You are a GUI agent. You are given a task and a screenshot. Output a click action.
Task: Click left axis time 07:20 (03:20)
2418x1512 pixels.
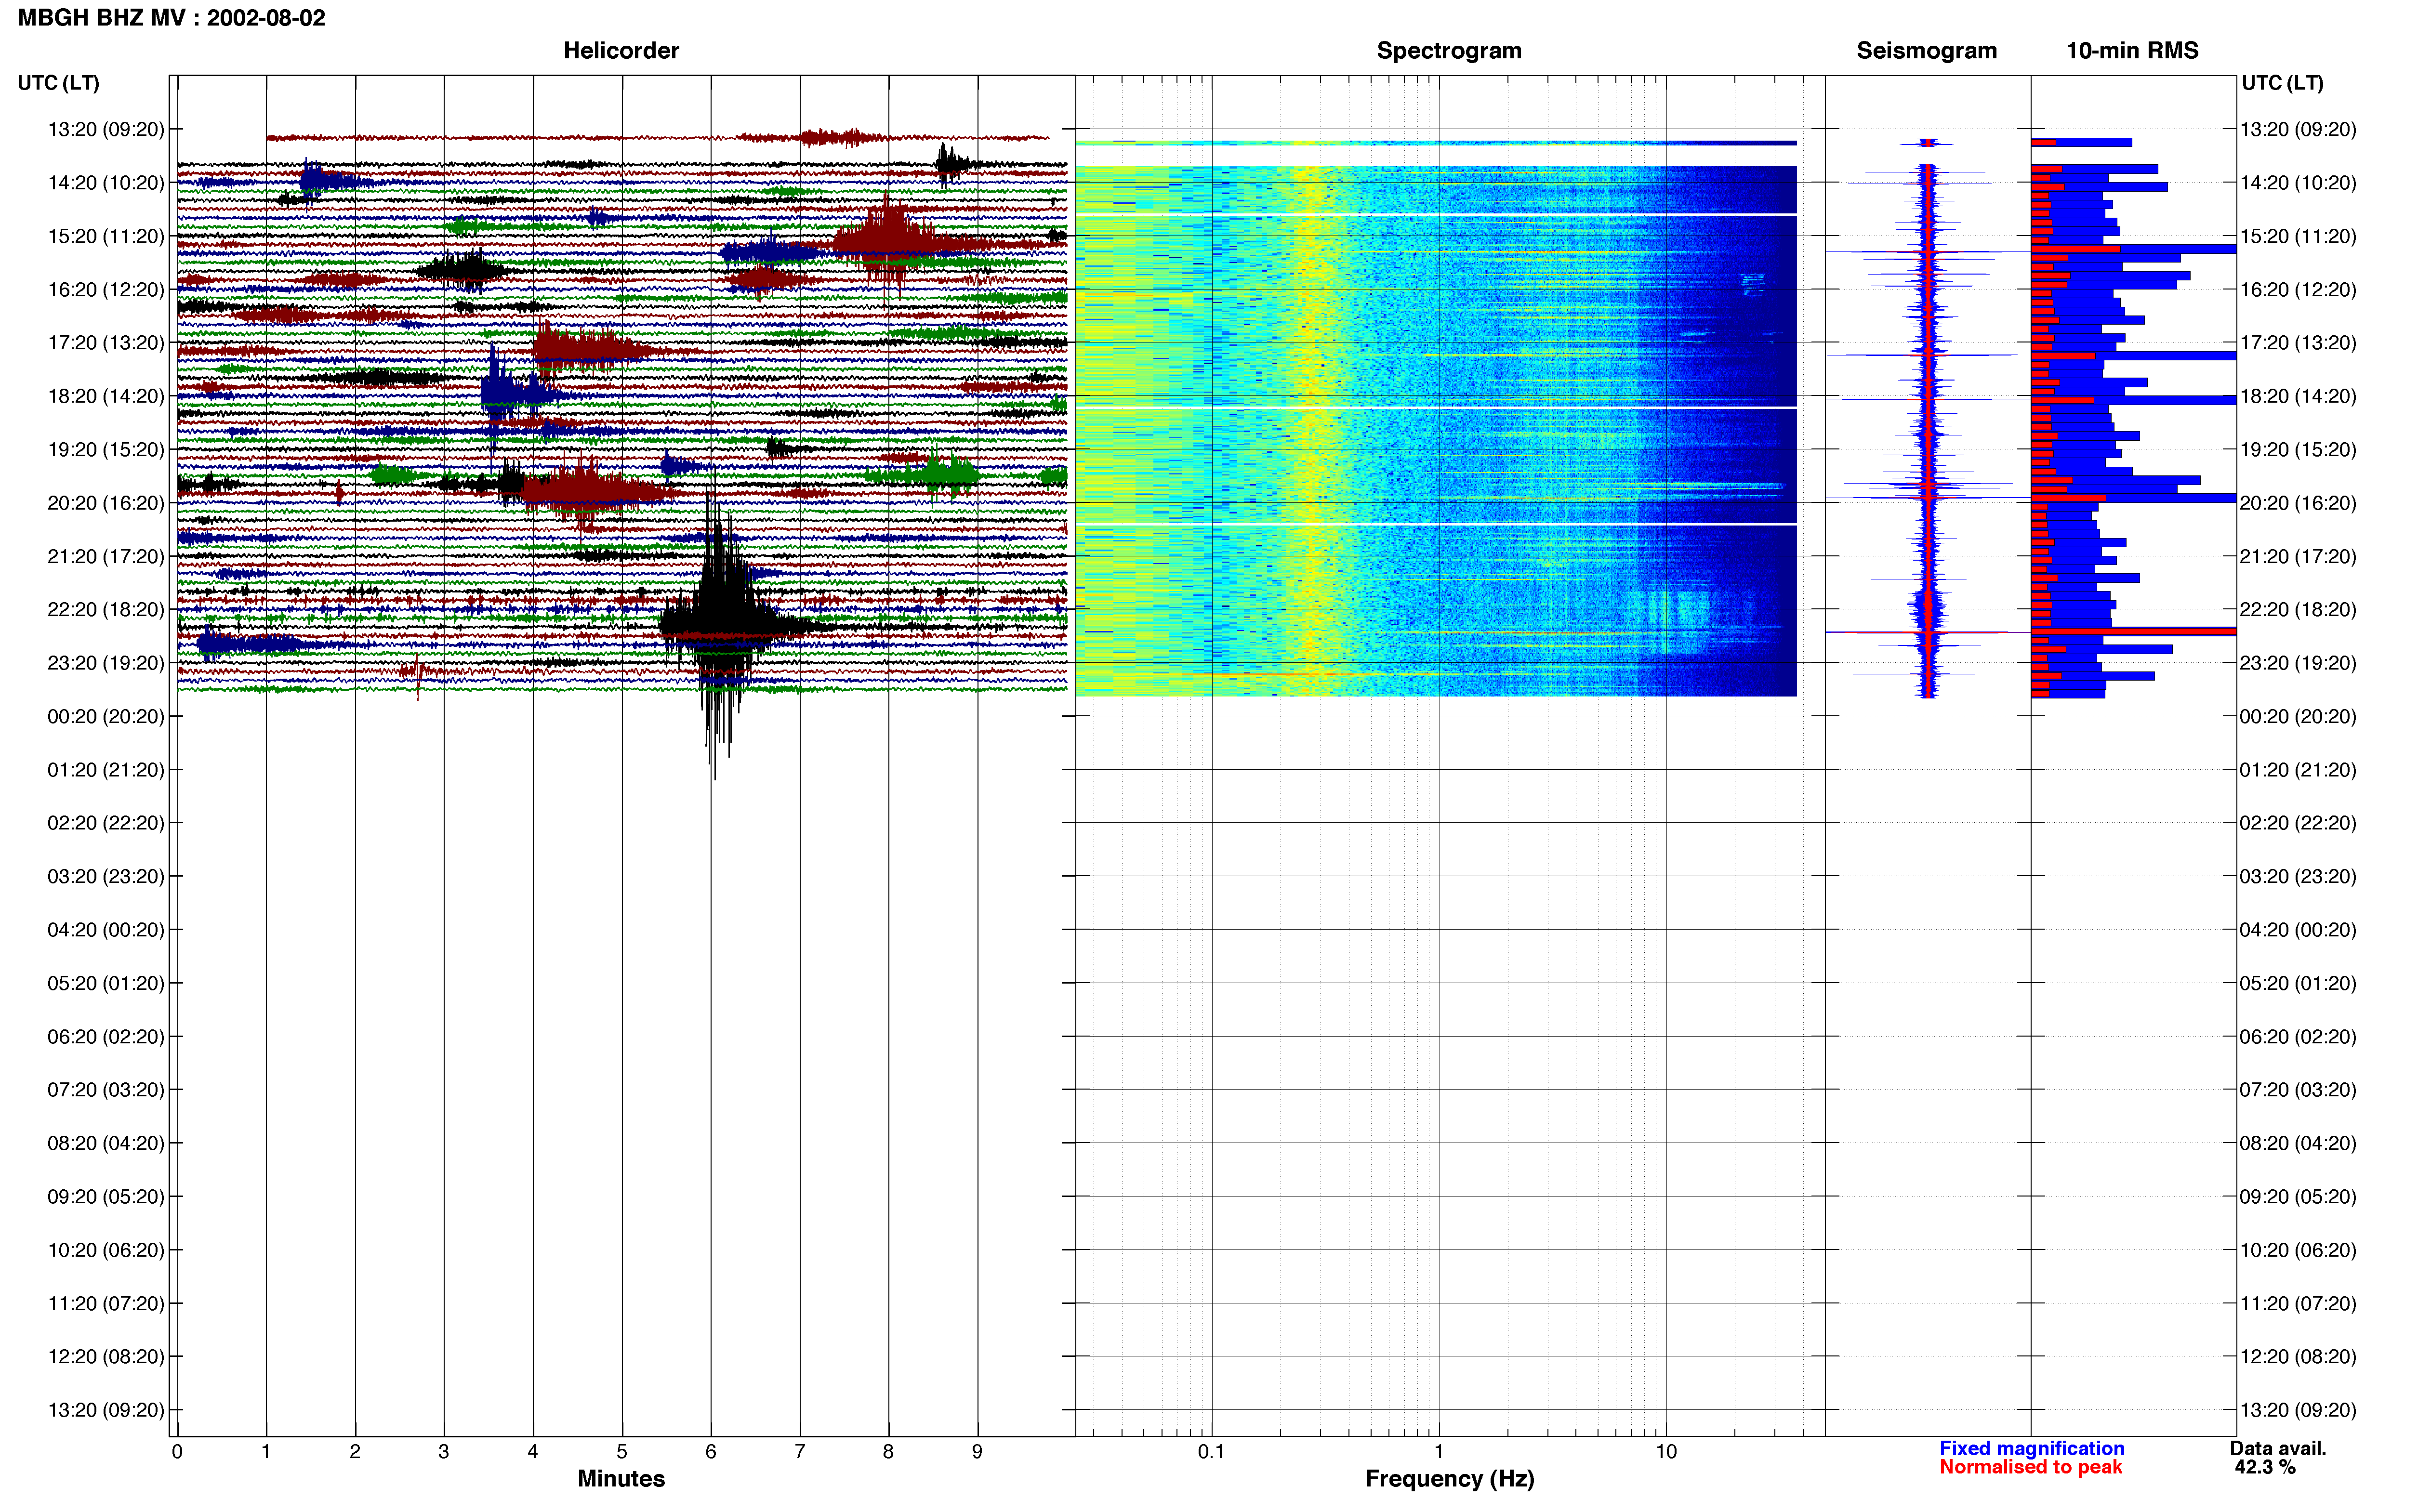coord(106,1090)
